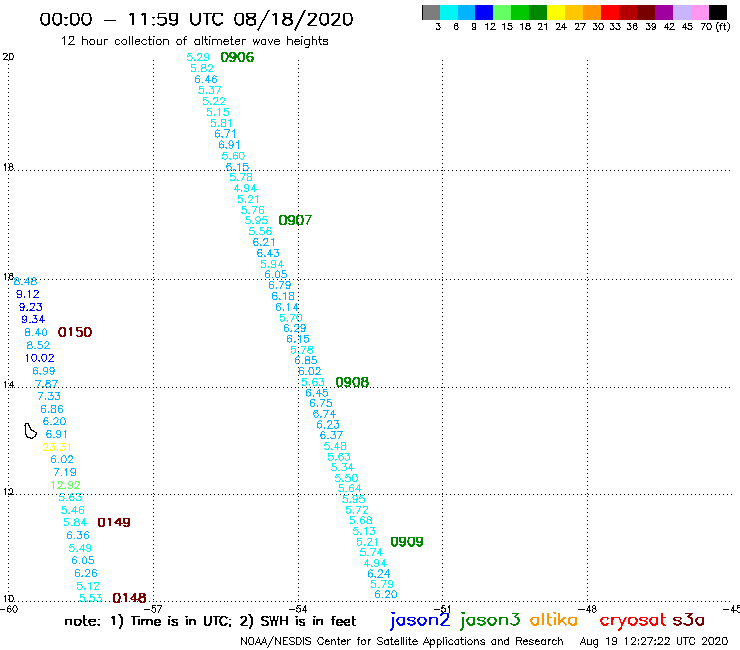
Task: Click the Aug 19 12:27:22 timestamp
Action: pyautogui.click(x=654, y=641)
